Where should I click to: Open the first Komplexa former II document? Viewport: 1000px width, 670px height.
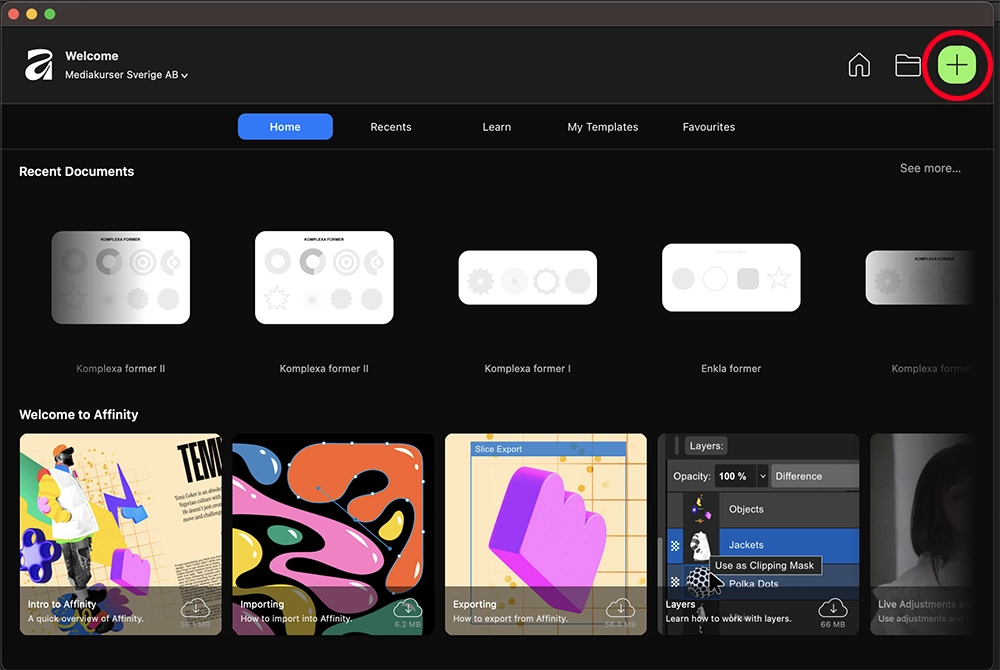[121, 278]
